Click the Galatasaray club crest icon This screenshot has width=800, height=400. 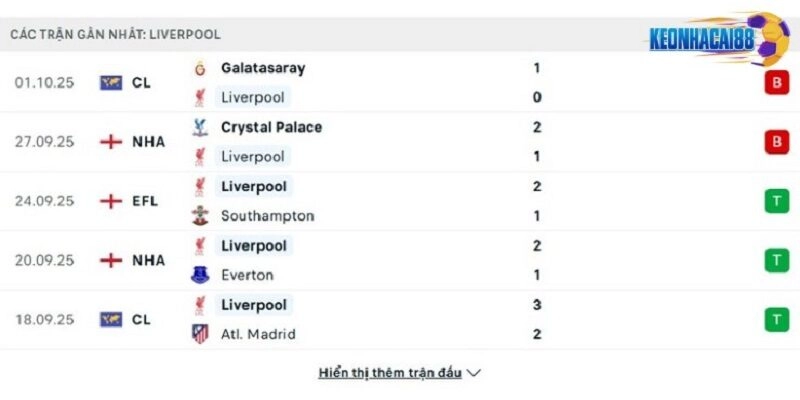coord(200,69)
